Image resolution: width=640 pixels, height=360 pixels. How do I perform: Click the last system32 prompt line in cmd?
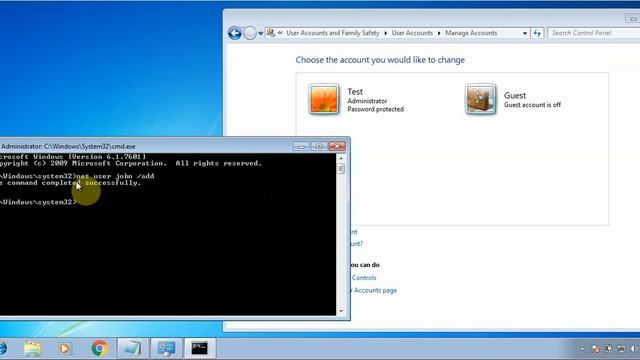pyautogui.click(x=38, y=202)
